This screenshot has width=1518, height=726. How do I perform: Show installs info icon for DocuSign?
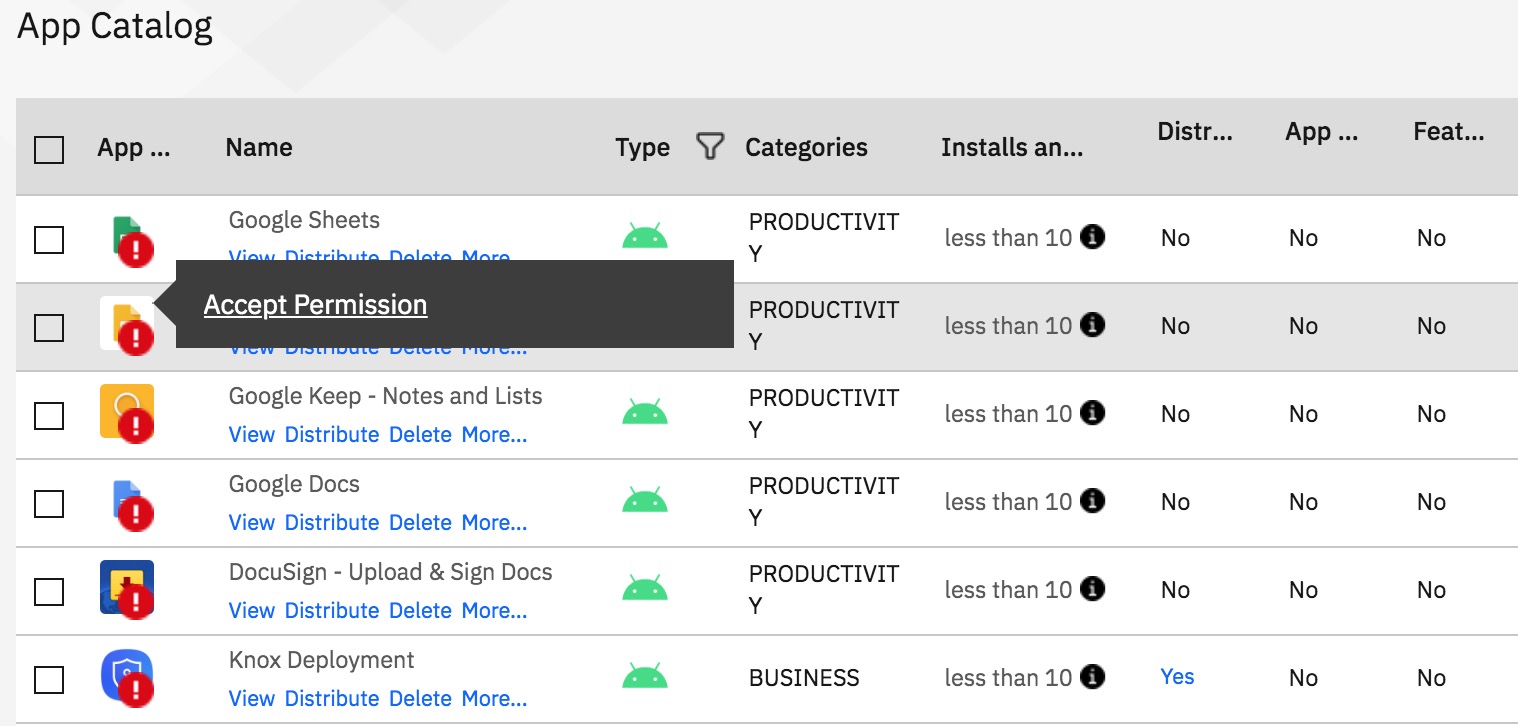click(1093, 589)
